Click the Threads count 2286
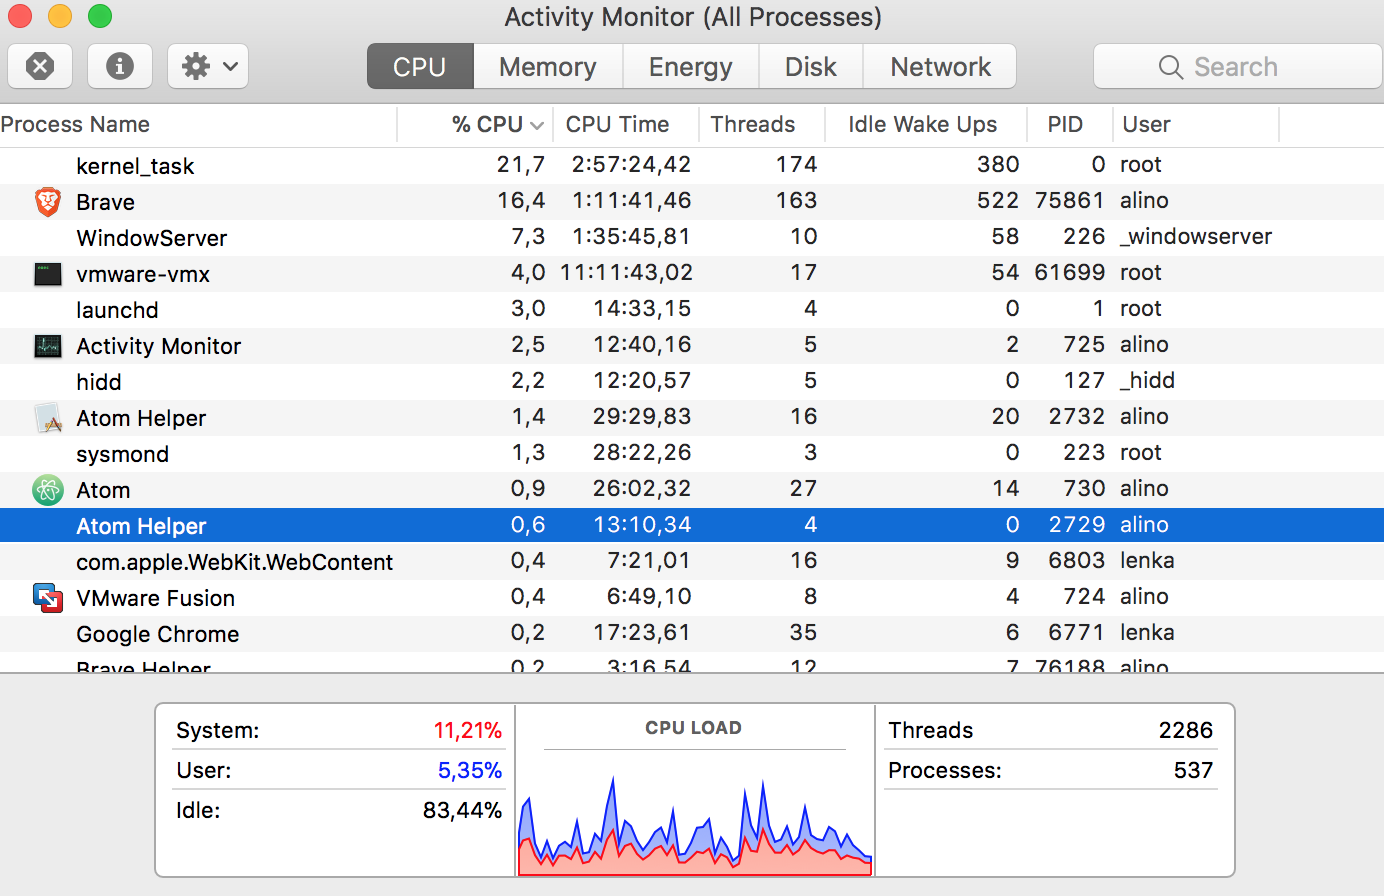 [x=1185, y=731]
